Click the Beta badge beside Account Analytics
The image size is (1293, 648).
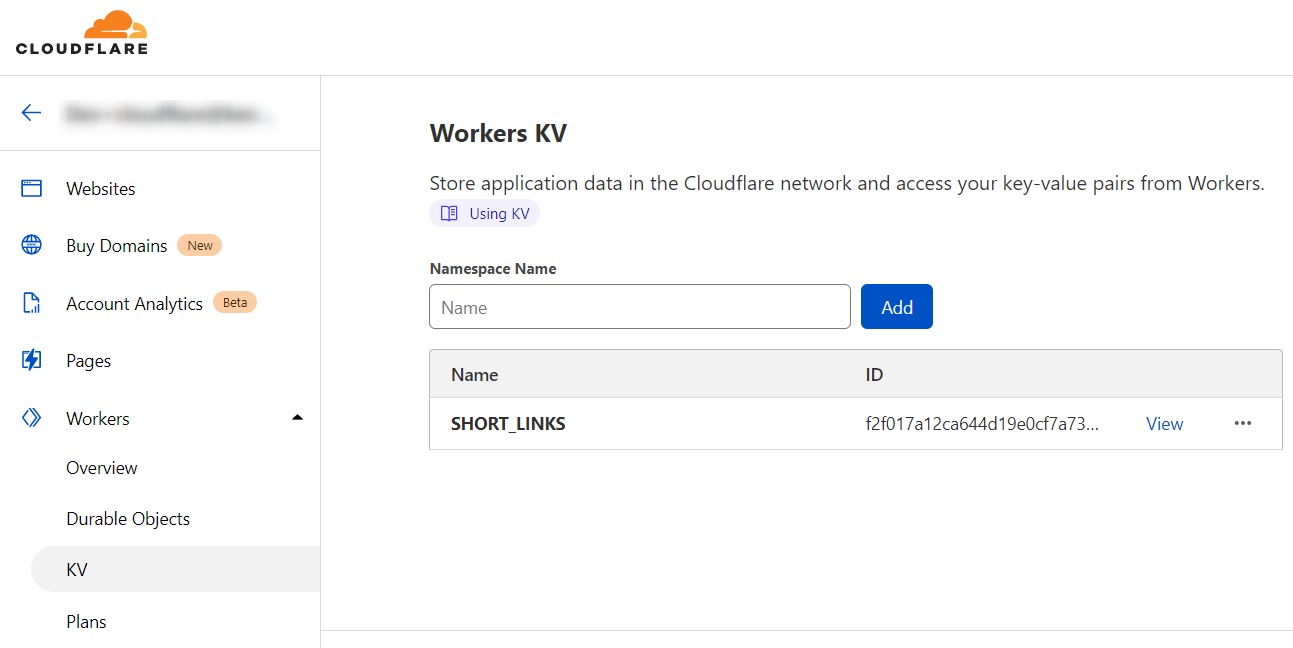[x=235, y=302]
